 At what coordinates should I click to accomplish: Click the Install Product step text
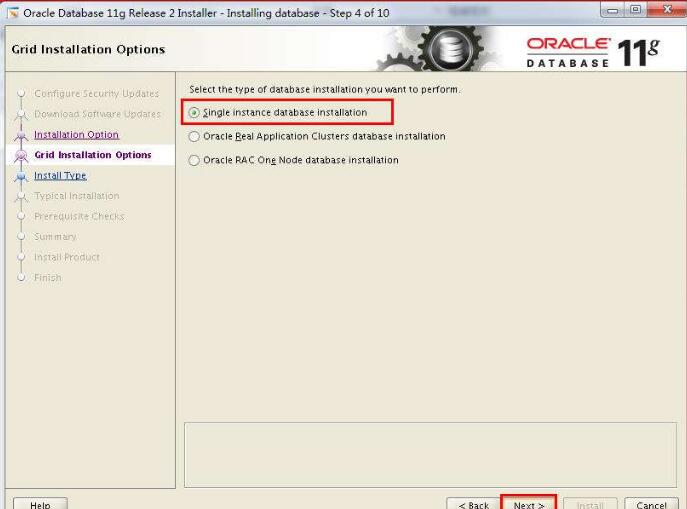pos(67,257)
